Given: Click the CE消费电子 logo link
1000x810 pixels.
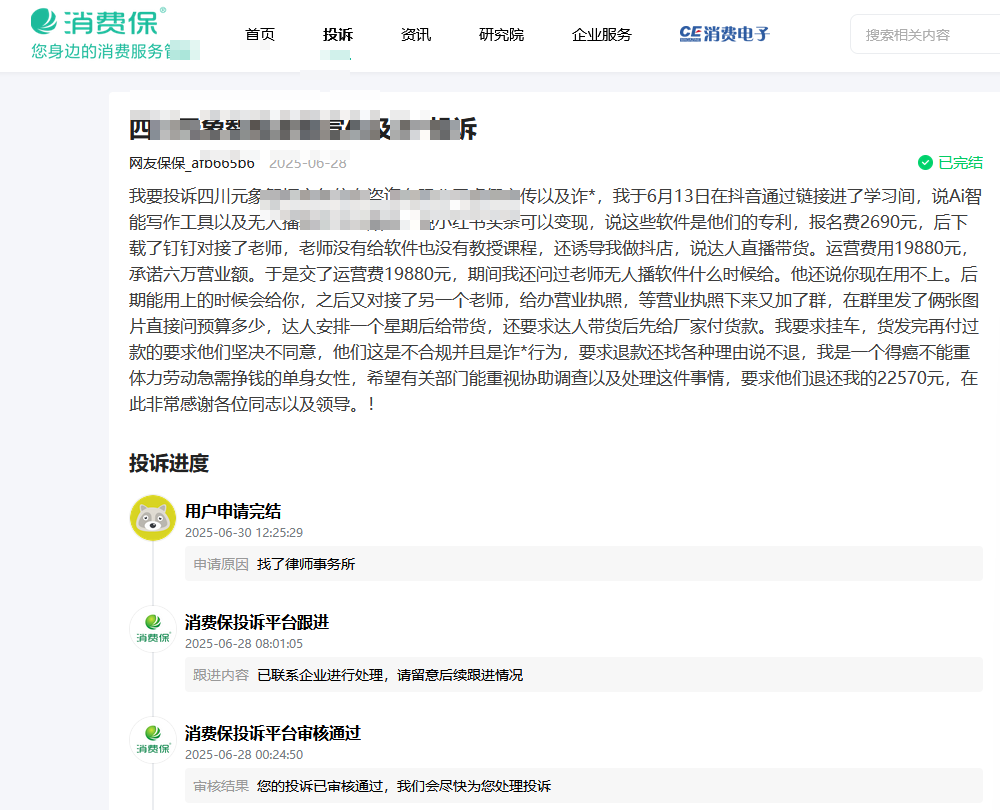Looking at the screenshot, I should (x=724, y=34).
